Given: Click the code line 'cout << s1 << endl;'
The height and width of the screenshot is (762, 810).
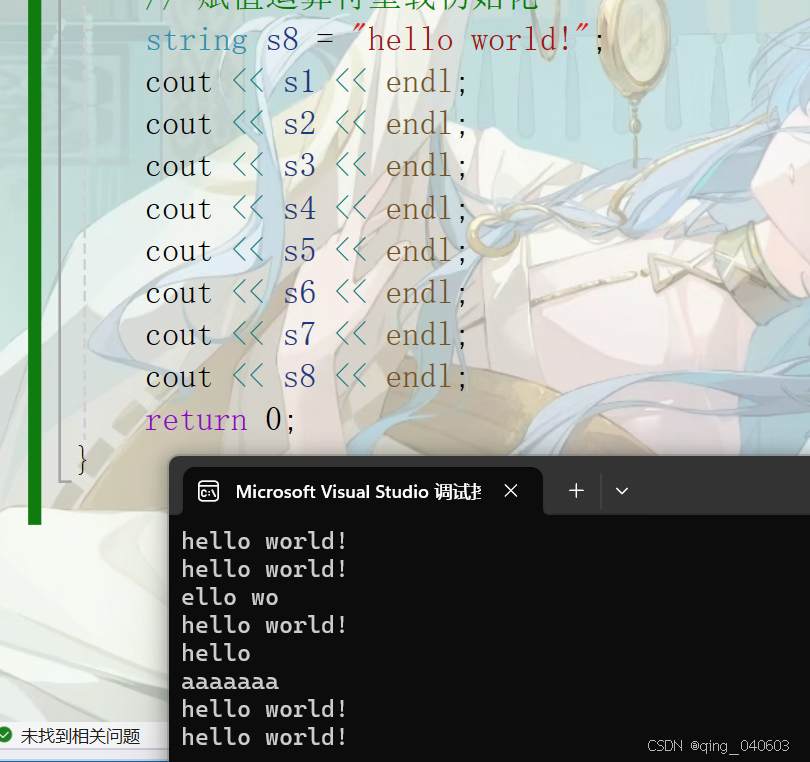Looking at the screenshot, I should 306,82.
